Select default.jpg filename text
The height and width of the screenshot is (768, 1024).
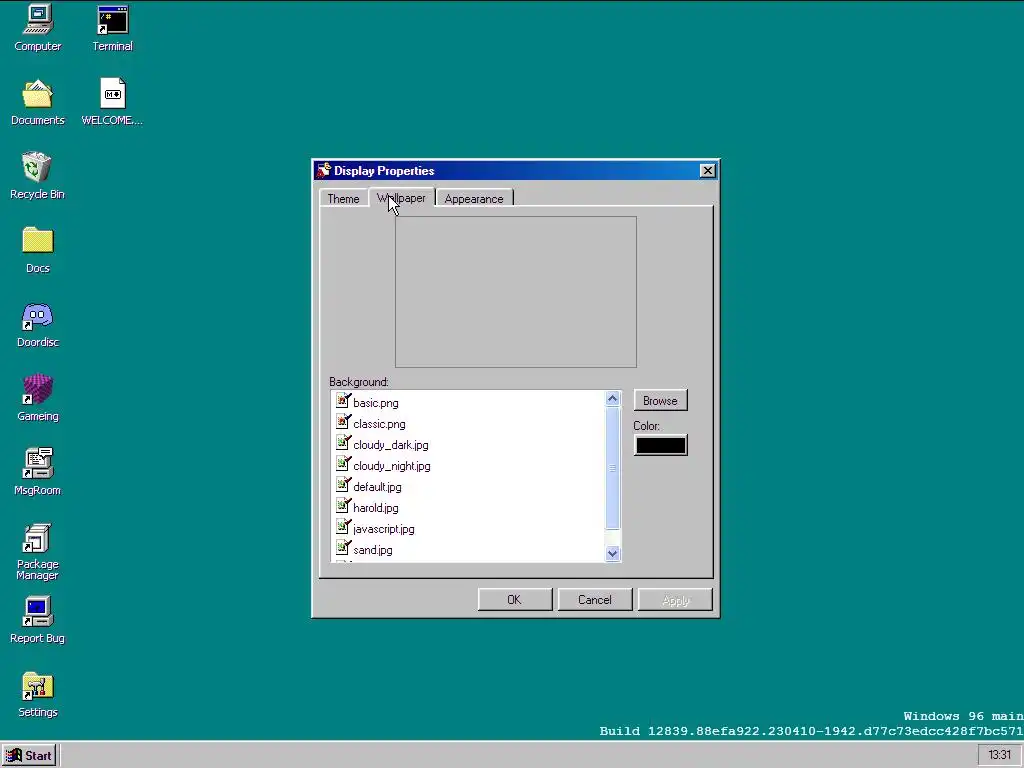pyautogui.click(x=377, y=487)
